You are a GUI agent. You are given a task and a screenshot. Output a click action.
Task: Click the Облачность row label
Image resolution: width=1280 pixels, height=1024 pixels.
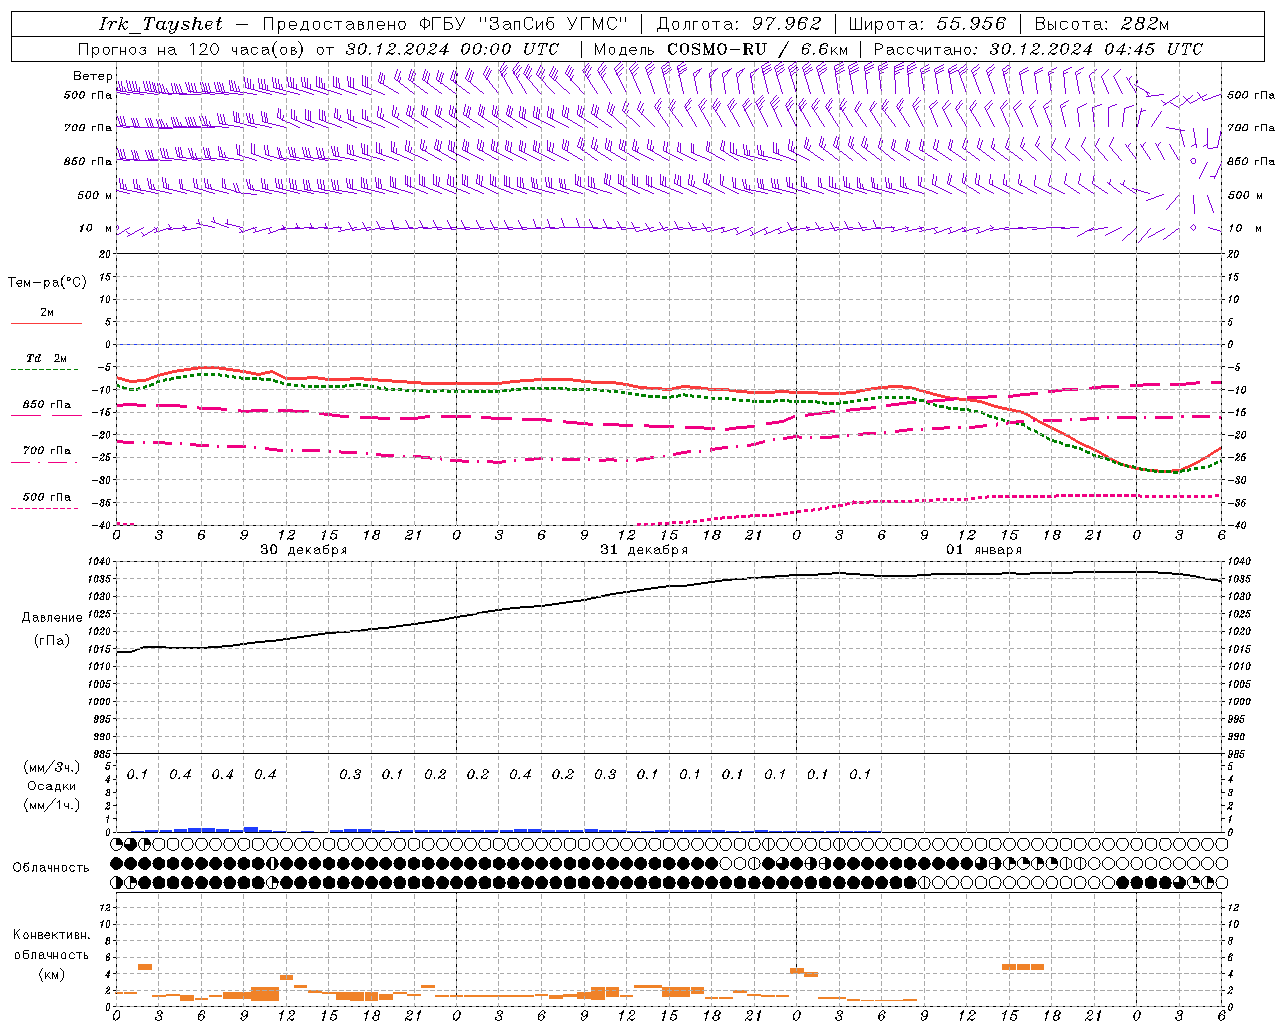coord(51,867)
